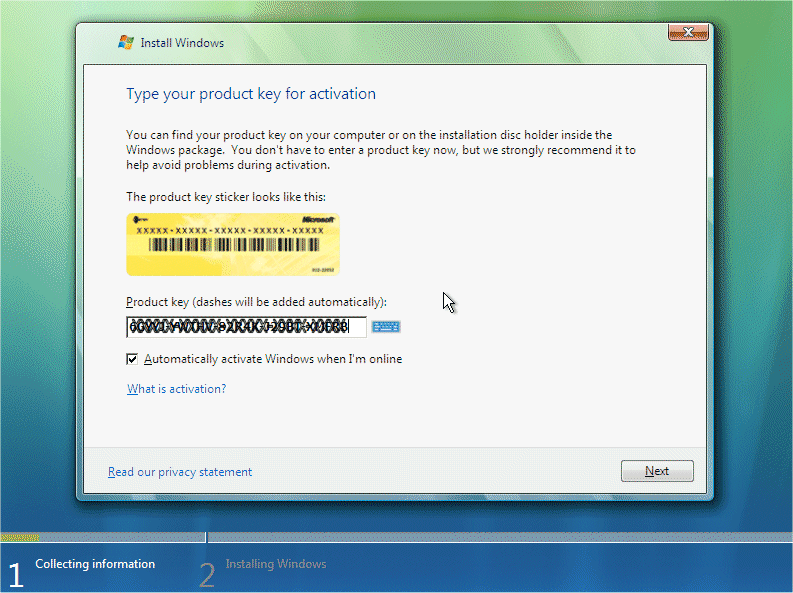Click 'The product key sticker looks like this:' text
Screen dimensions: 793x593
point(226,197)
